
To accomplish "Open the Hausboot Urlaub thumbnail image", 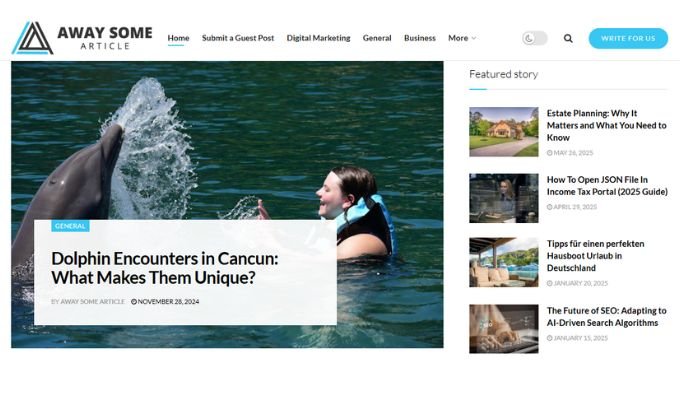I will pos(503,262).
